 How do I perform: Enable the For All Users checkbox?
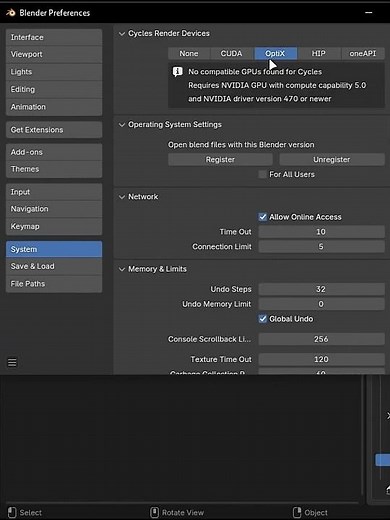tap(263, 174)
